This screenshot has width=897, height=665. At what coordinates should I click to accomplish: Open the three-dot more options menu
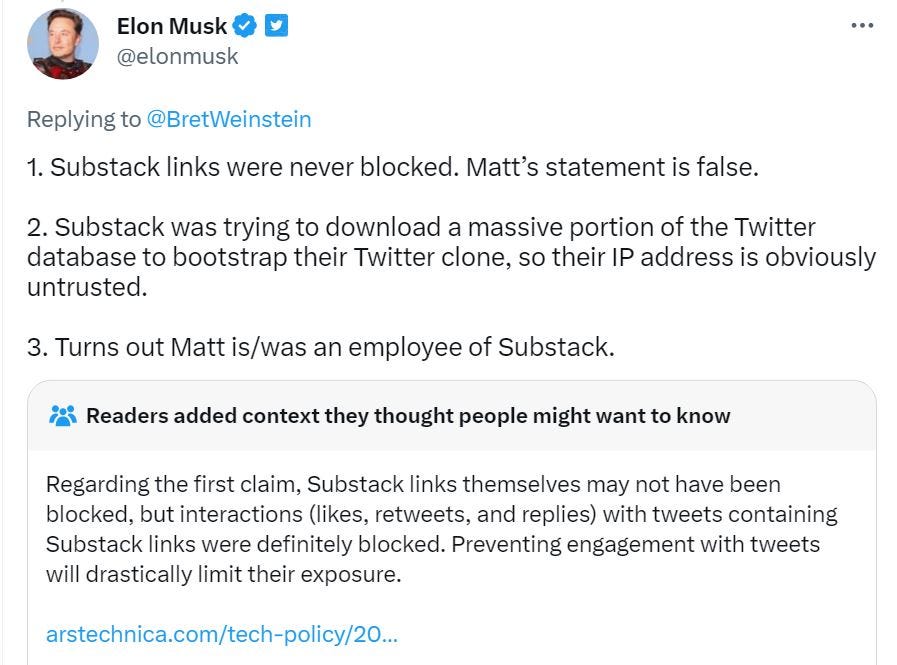(862, 26)
